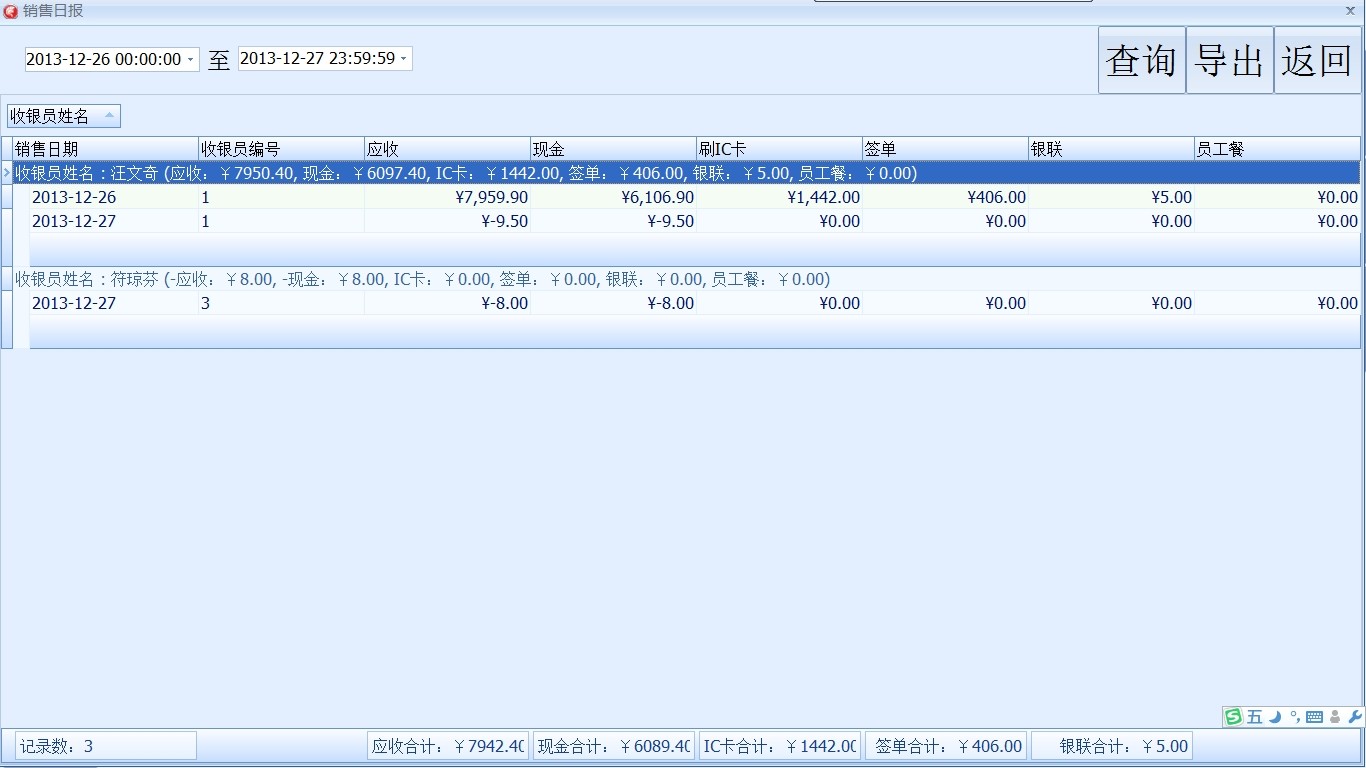Click the ¥1,442.00 IC卡 cell
Image resolution: width=1366 pixels, height=768 pixels.
779,197
